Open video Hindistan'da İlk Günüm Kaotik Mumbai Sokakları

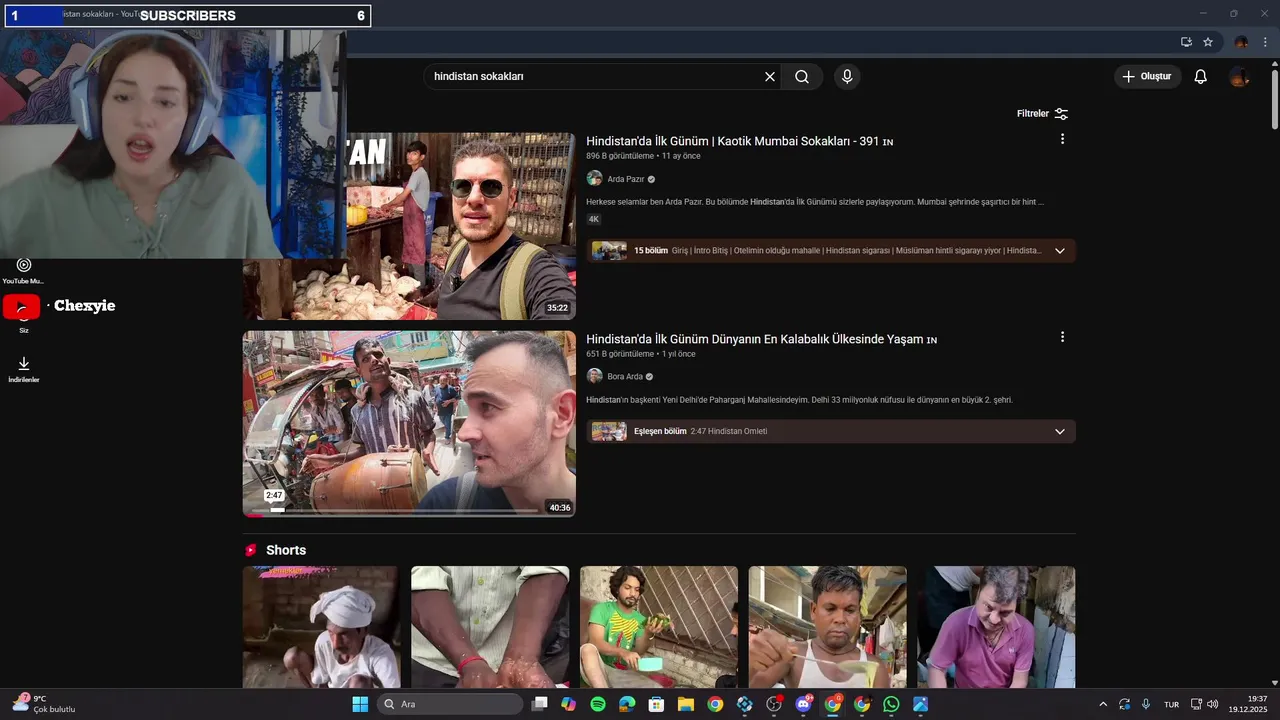[x=739, y=141]
